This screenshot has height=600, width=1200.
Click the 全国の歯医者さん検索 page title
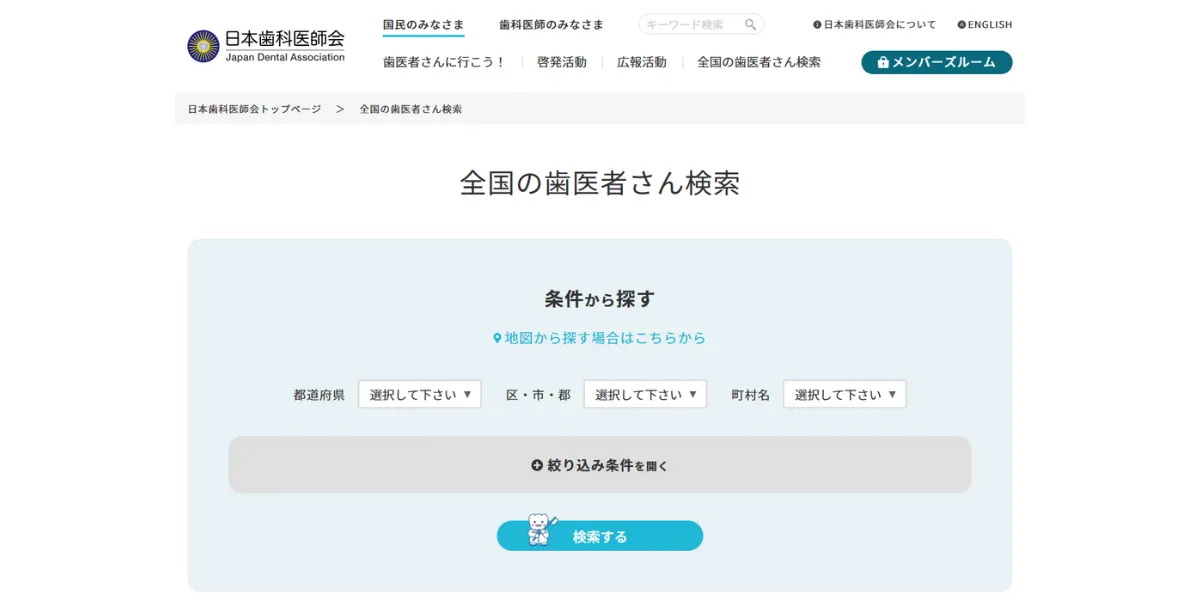tap(600, 183)
